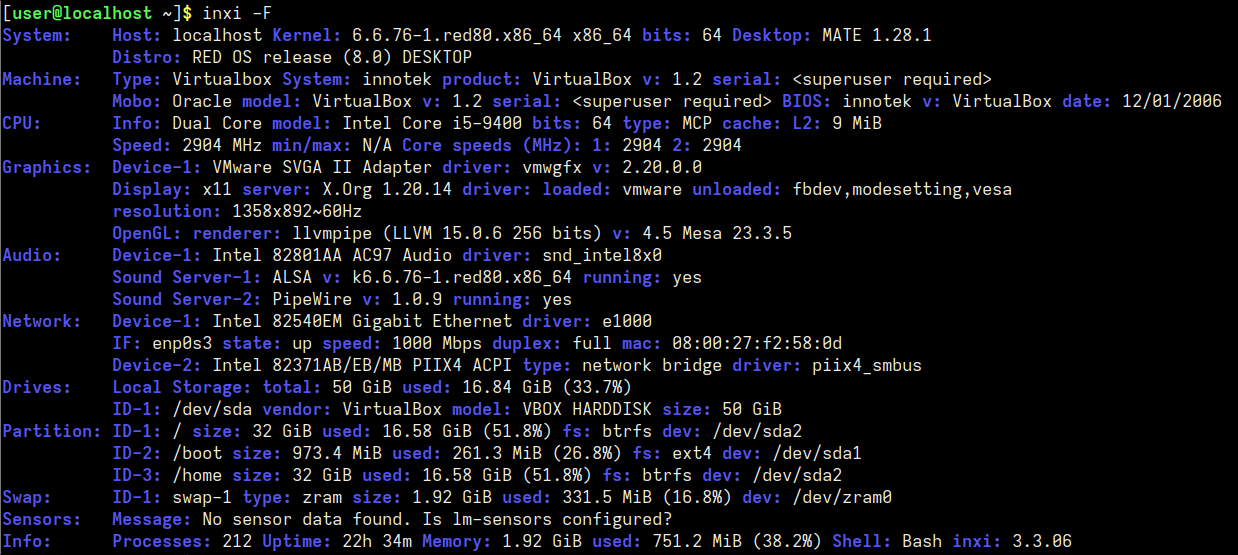This screenshot has height=555, width=1238.
Task: Click the System section label
Action: (x=37, y=36)
